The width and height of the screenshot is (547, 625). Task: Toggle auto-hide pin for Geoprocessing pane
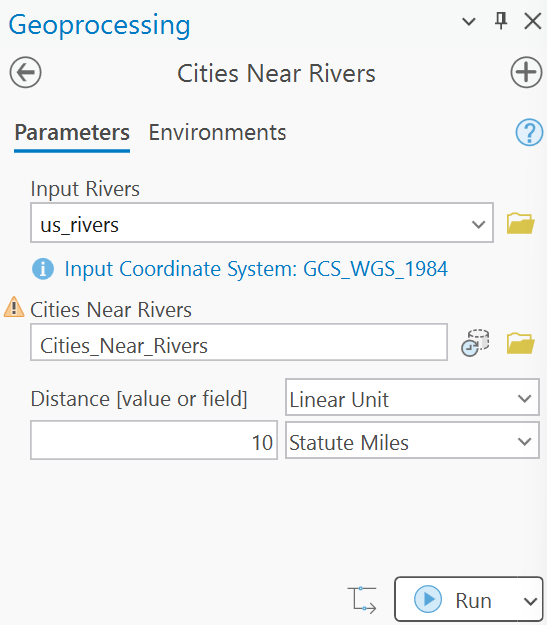[x=501, y=21]
